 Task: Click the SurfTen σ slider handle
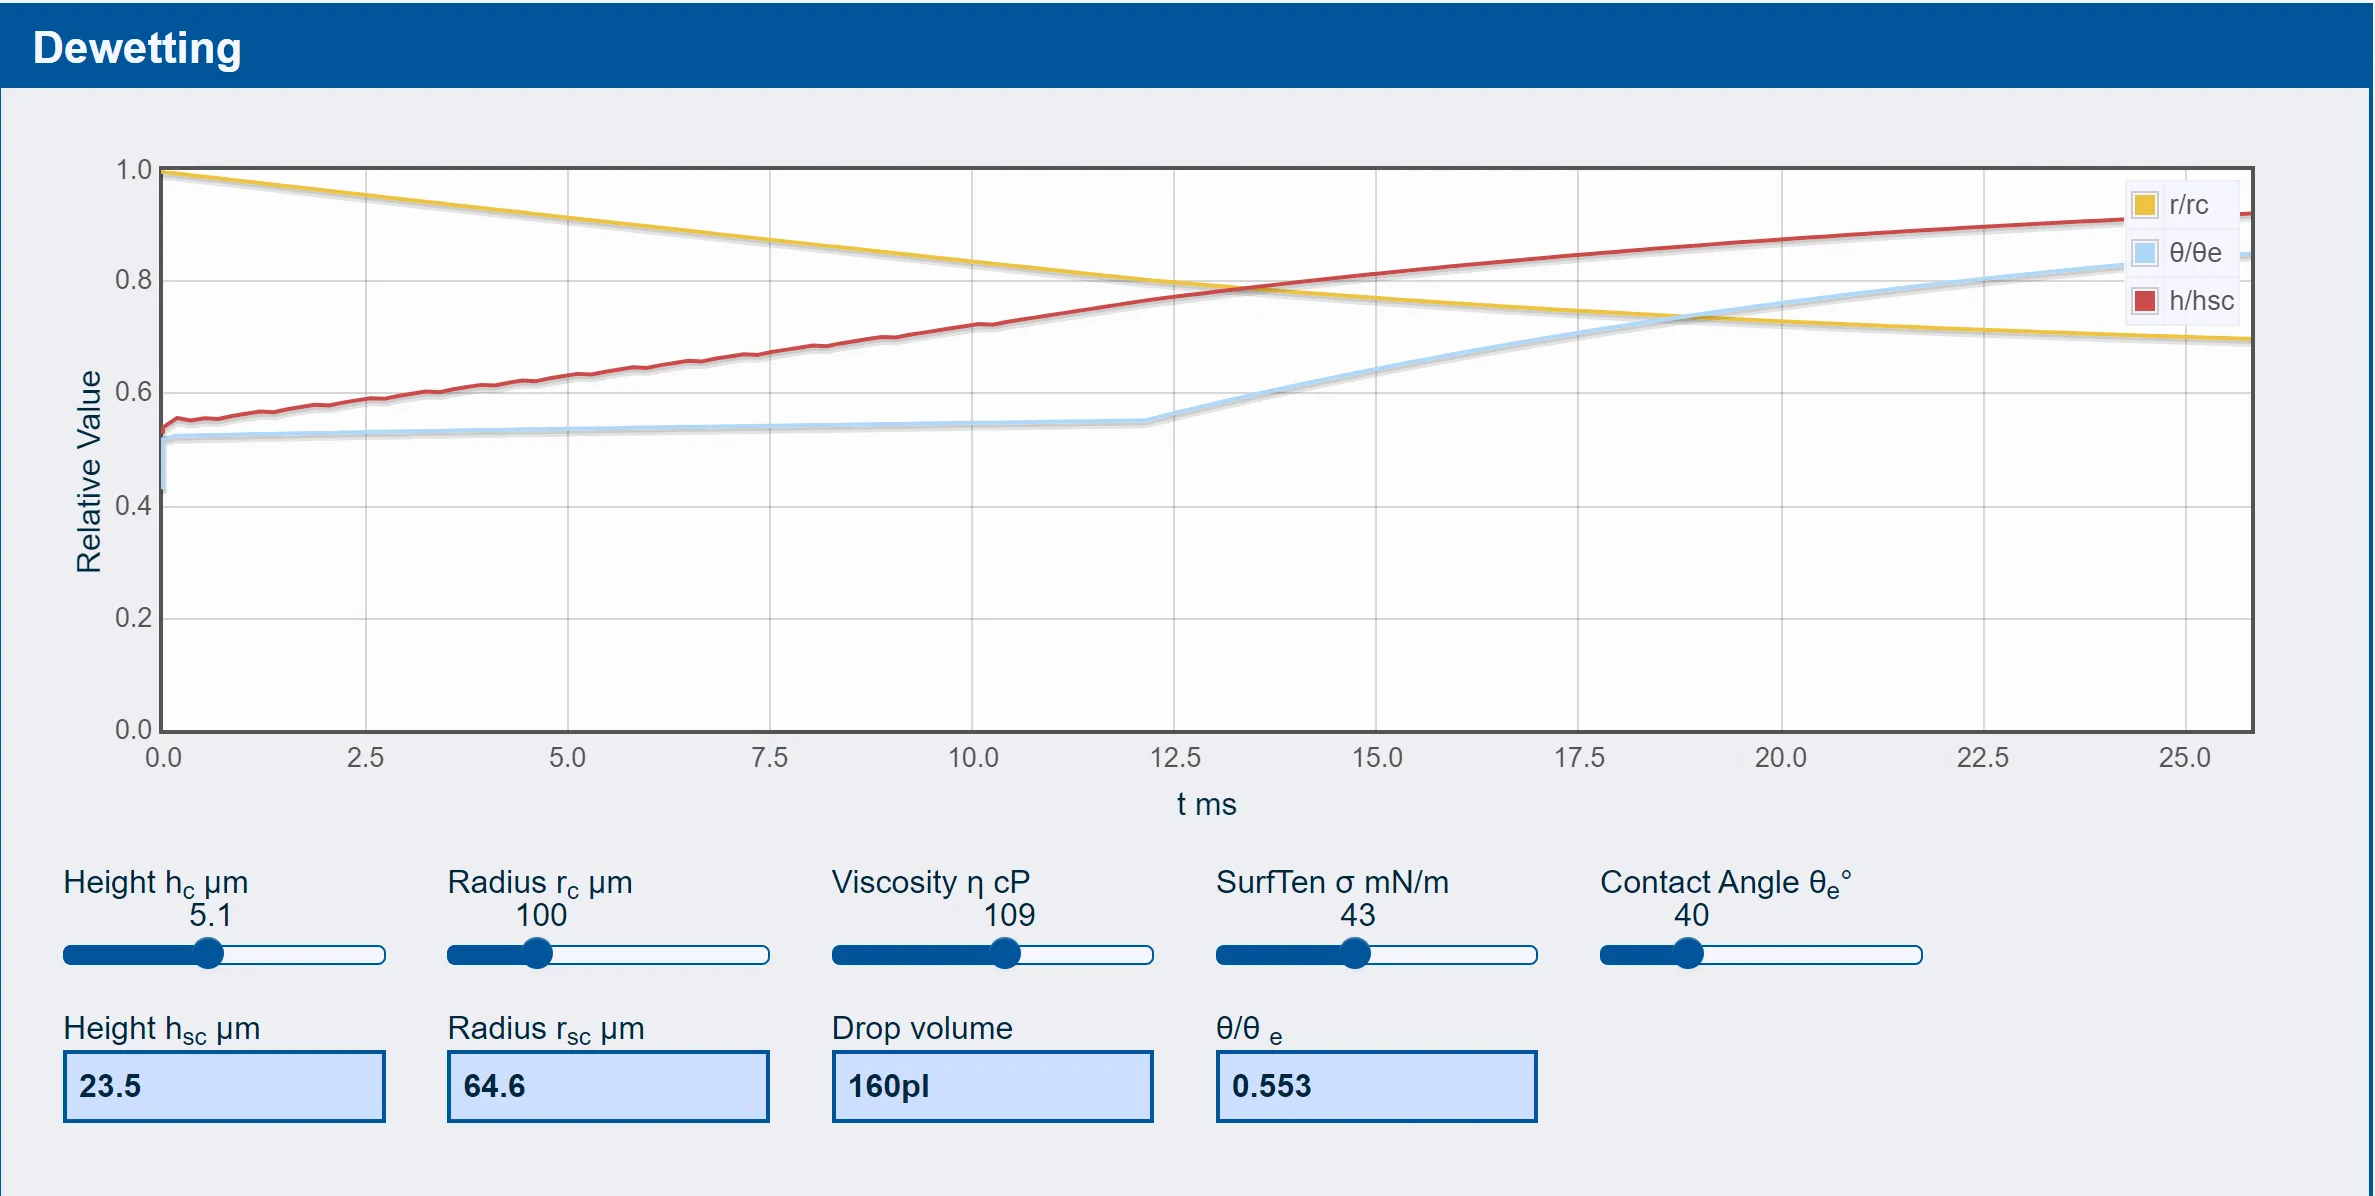[x=1355, y=954]
